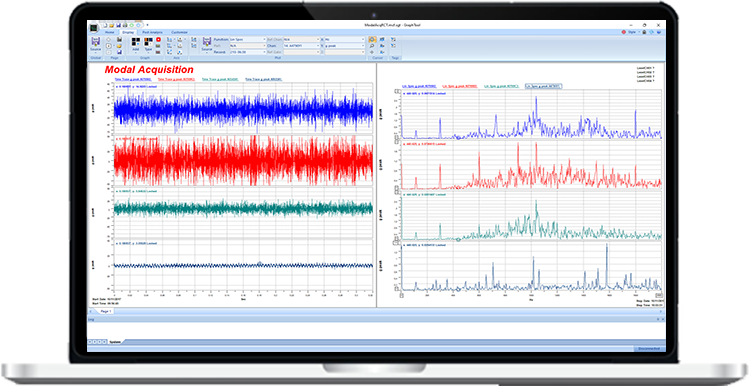
Task: Click the Modal Acquisition title text
Action: point(149,70)
